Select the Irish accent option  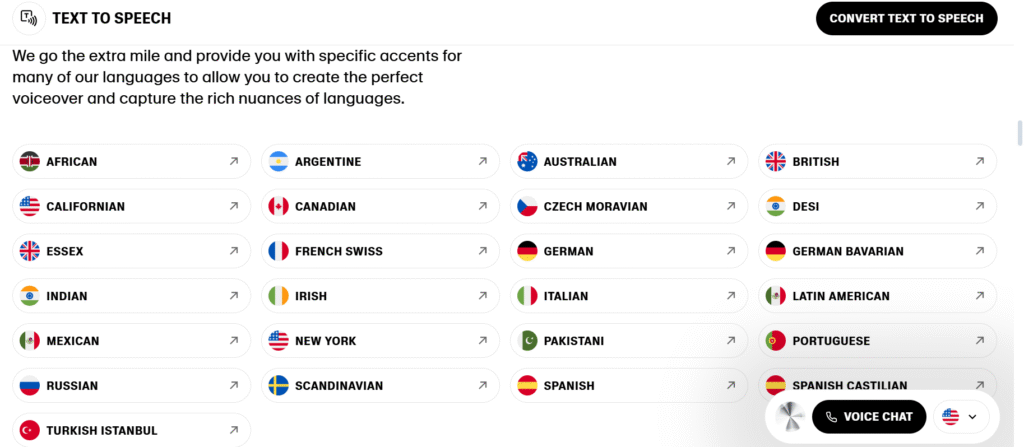380,296
